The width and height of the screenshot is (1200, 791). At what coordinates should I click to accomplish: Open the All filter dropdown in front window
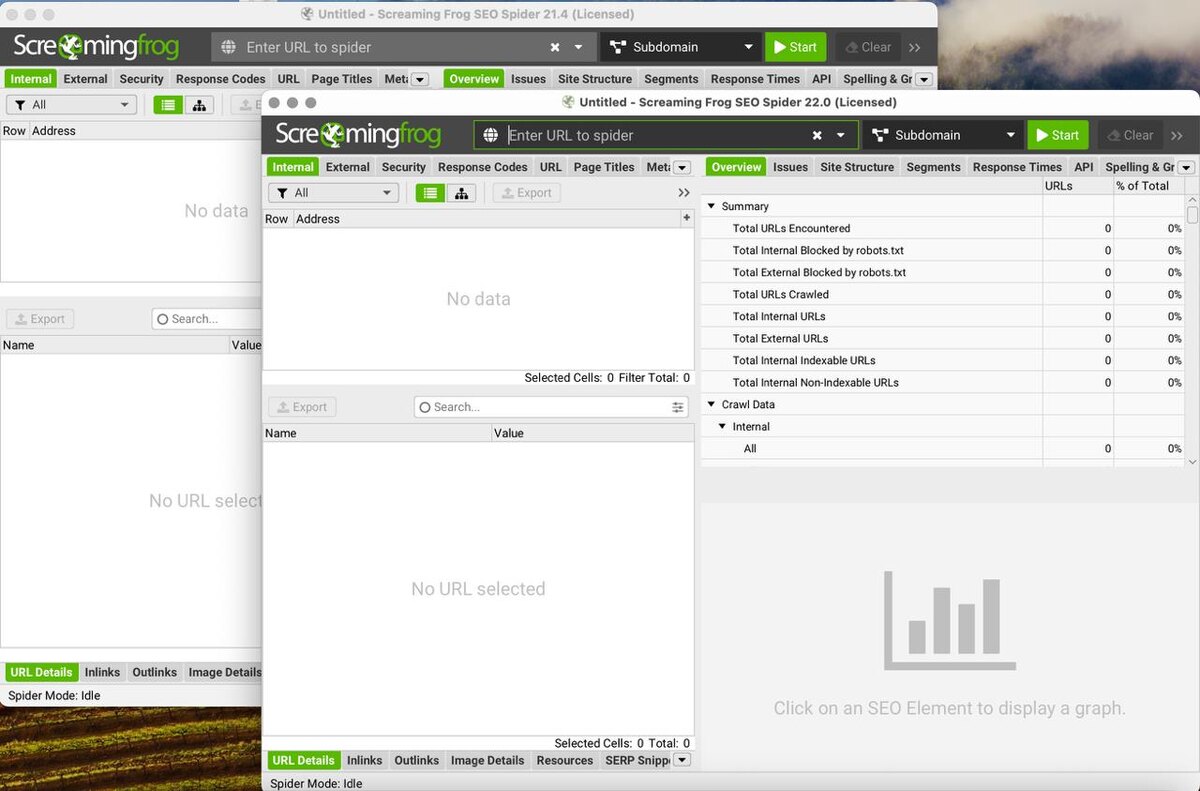click(334, 193)
